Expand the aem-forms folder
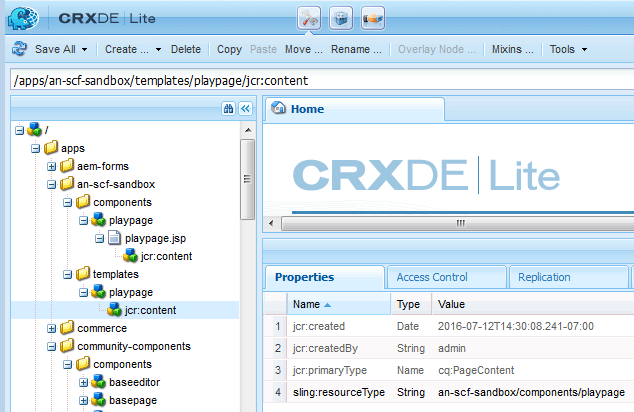Viewport: 634px width, 412px height. pos(51,167)
